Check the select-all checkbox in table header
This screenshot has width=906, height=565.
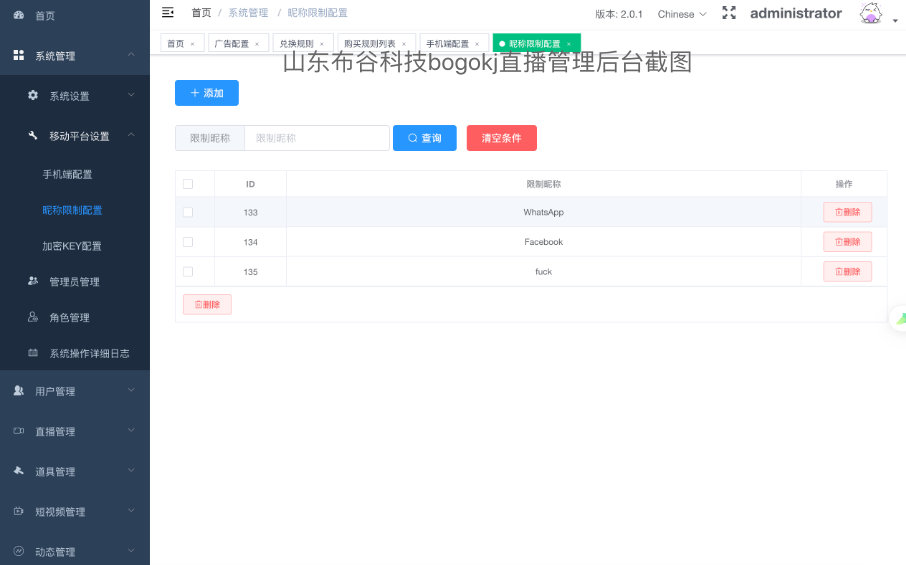point(188,184)
